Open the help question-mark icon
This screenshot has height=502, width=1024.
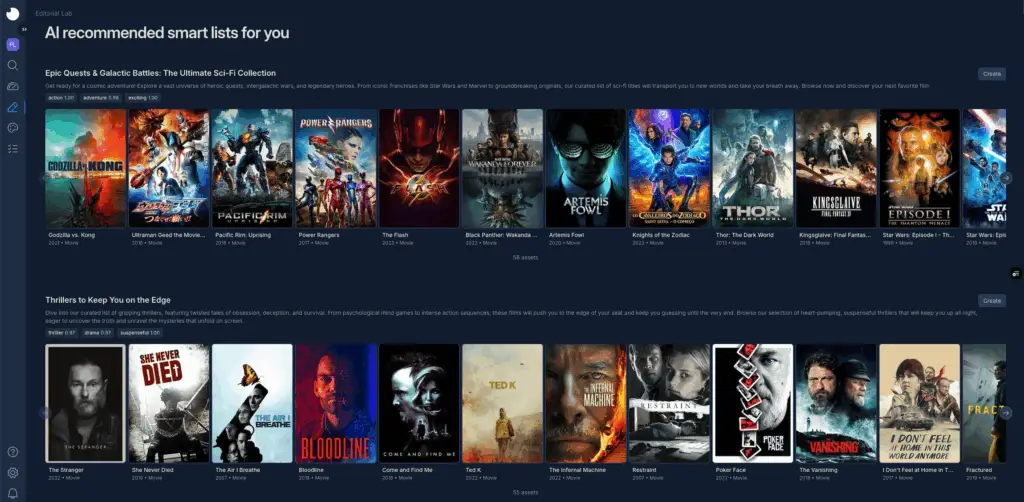[12, 452]
